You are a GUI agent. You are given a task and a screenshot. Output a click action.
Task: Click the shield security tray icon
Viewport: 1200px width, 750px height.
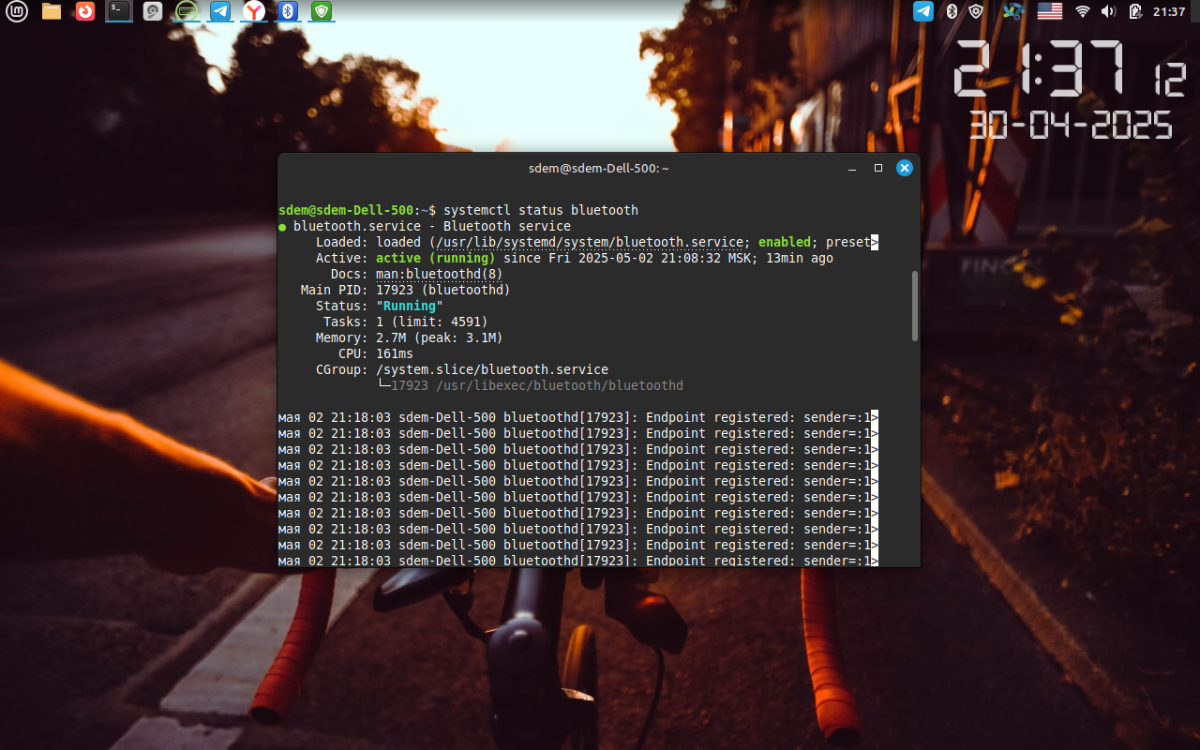click(x=977, y=11)
